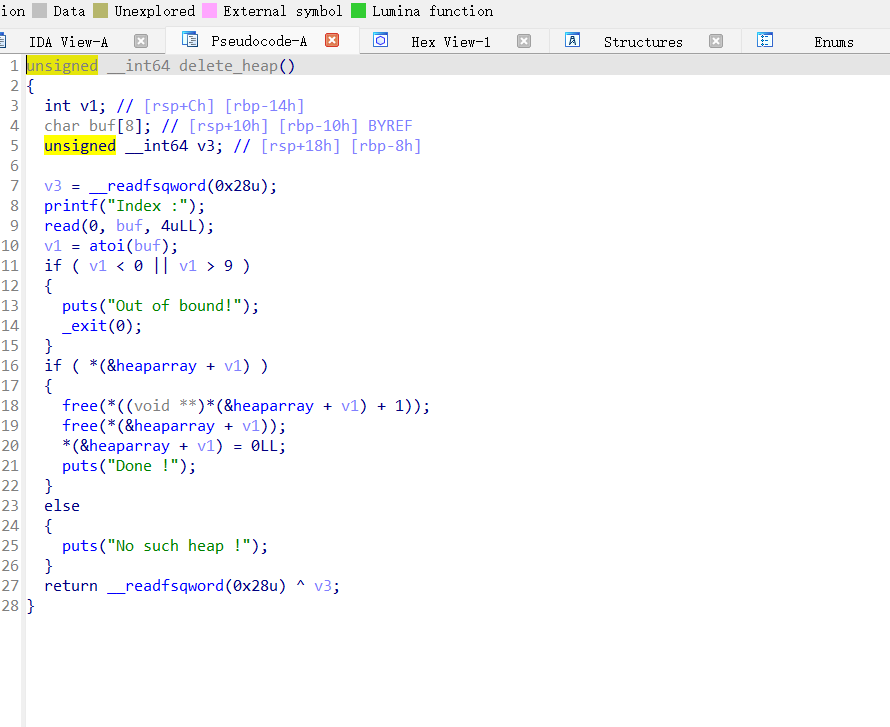Open the Structures tab

click(643, 42)
